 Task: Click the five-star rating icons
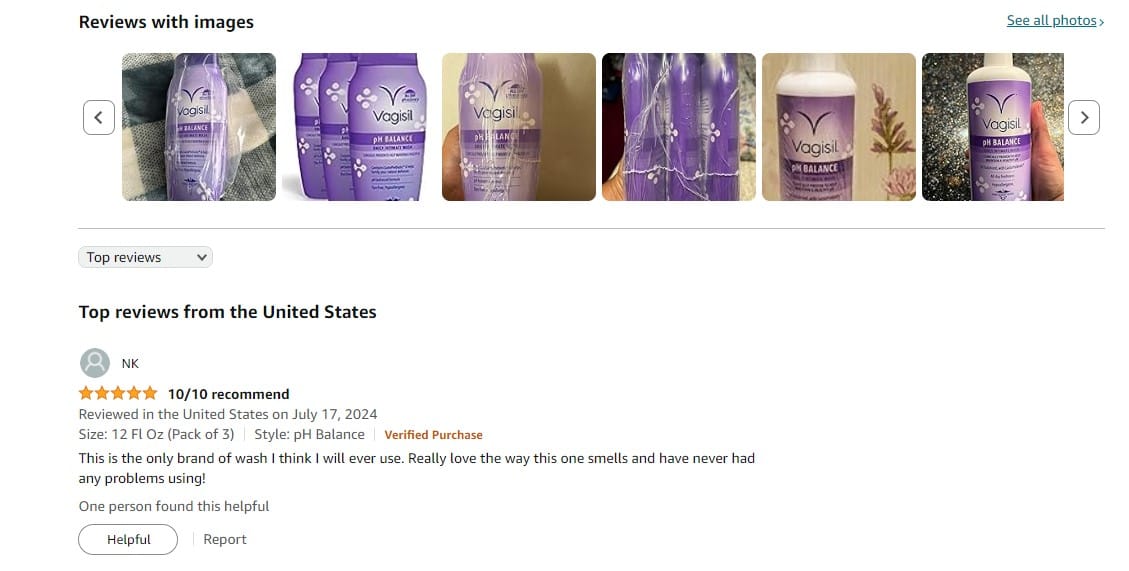(118, 393)
